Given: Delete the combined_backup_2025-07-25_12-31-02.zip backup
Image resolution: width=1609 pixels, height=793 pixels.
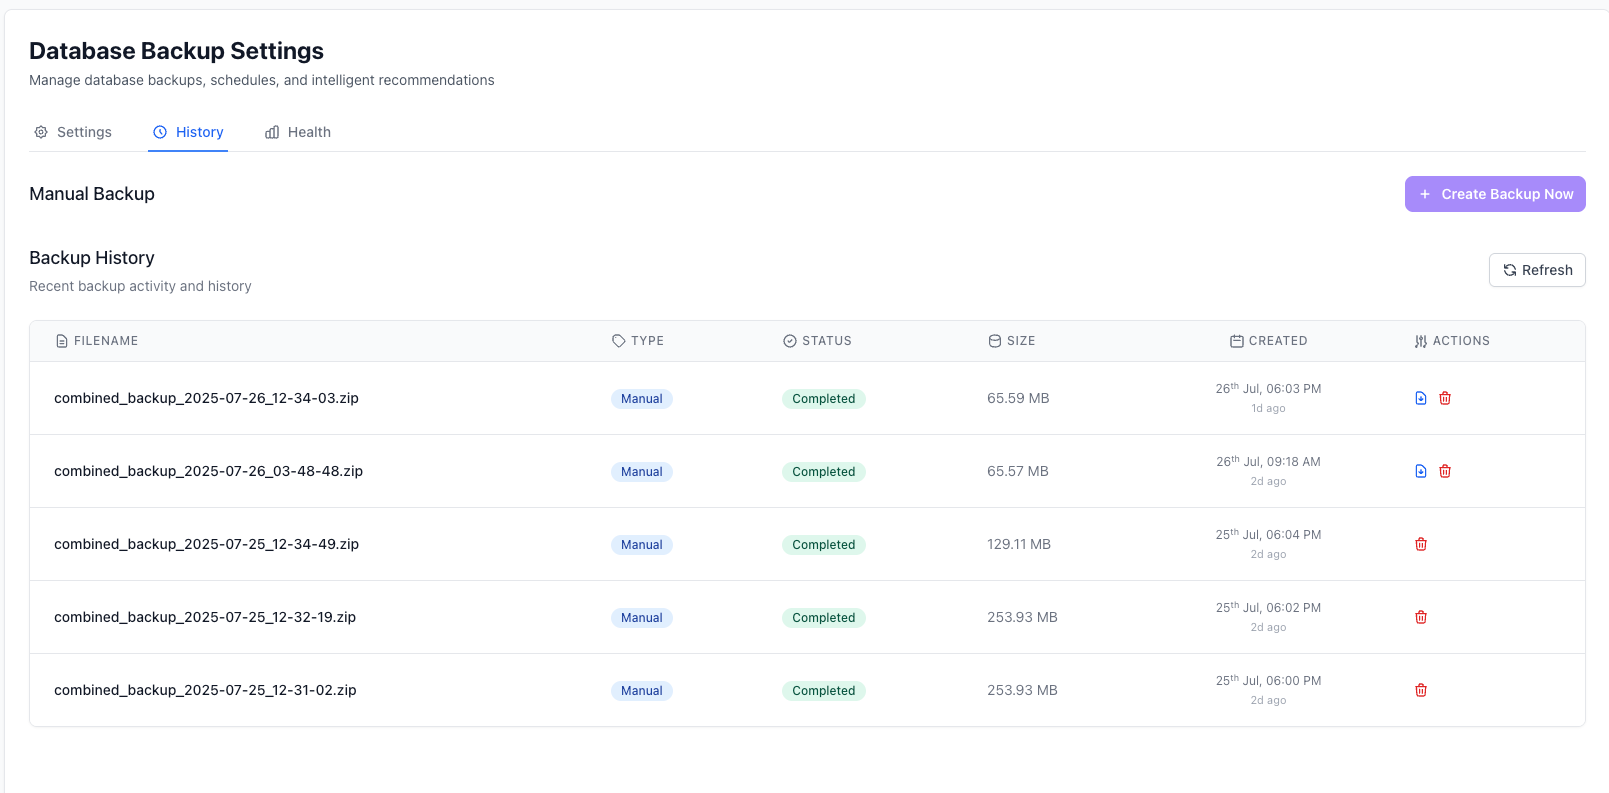Looking at the screenshot, I should [1421, 690].
